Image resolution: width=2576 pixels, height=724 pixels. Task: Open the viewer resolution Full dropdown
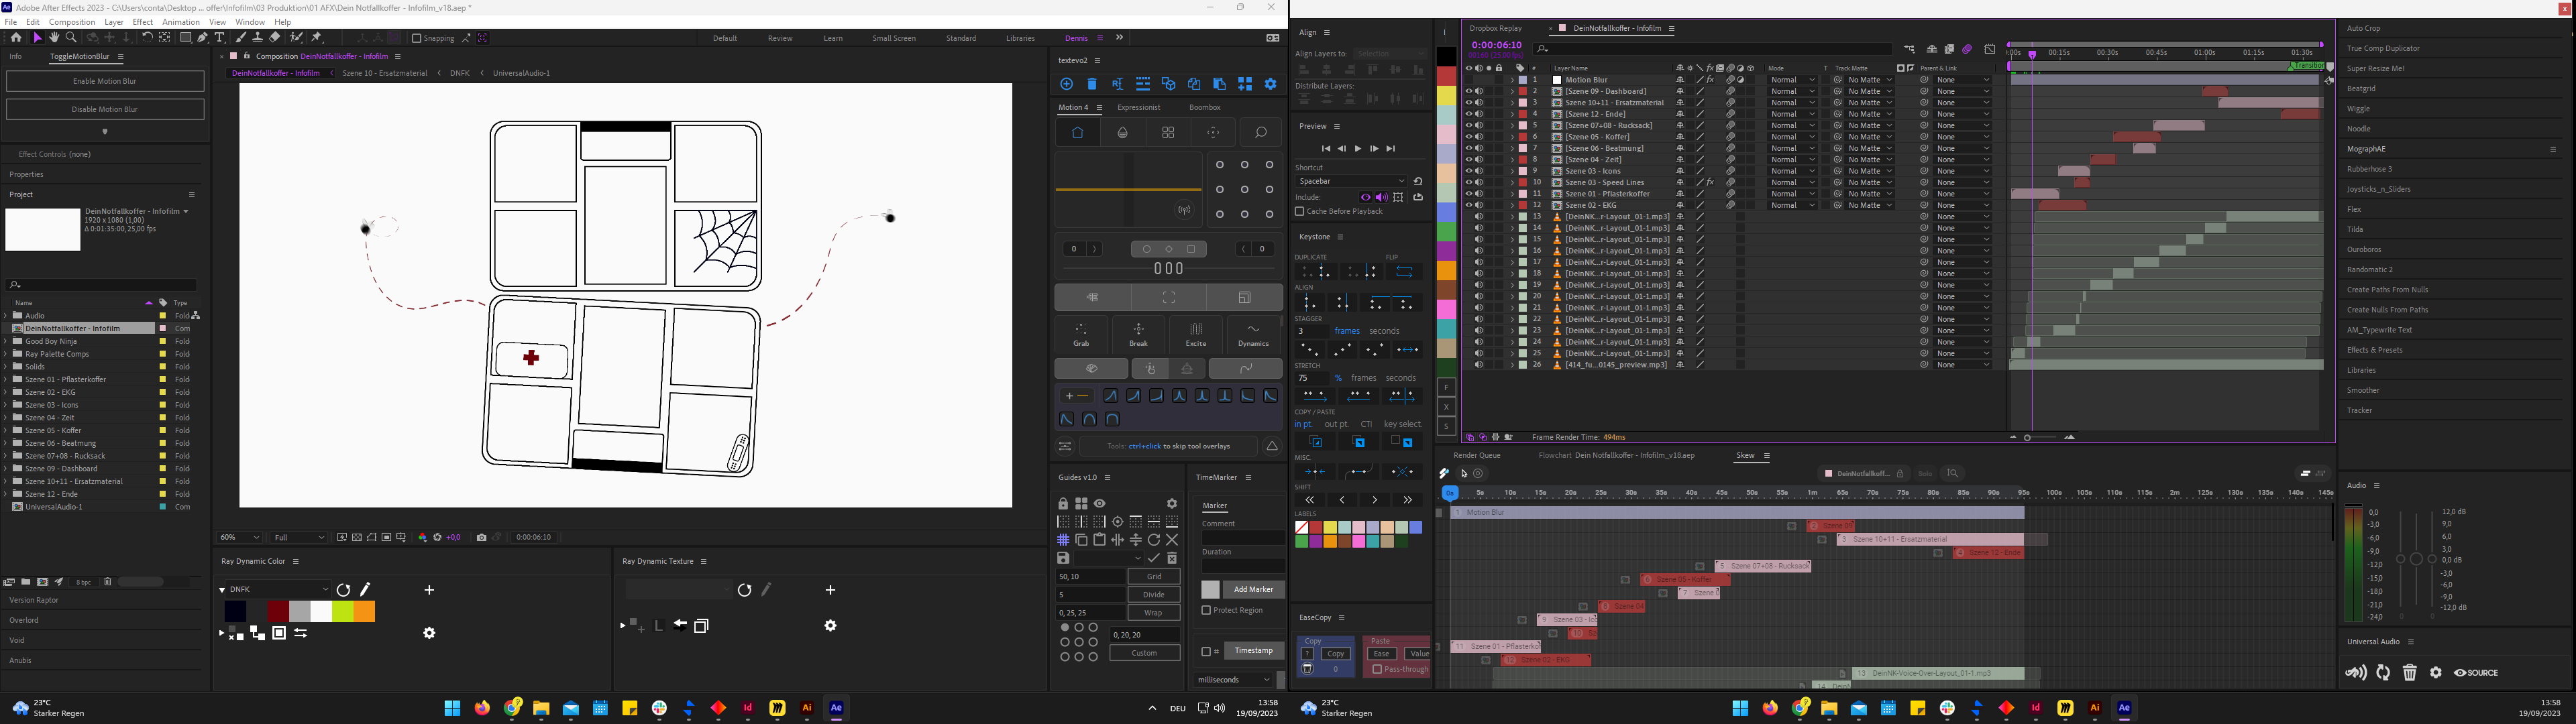coord(298,537)
